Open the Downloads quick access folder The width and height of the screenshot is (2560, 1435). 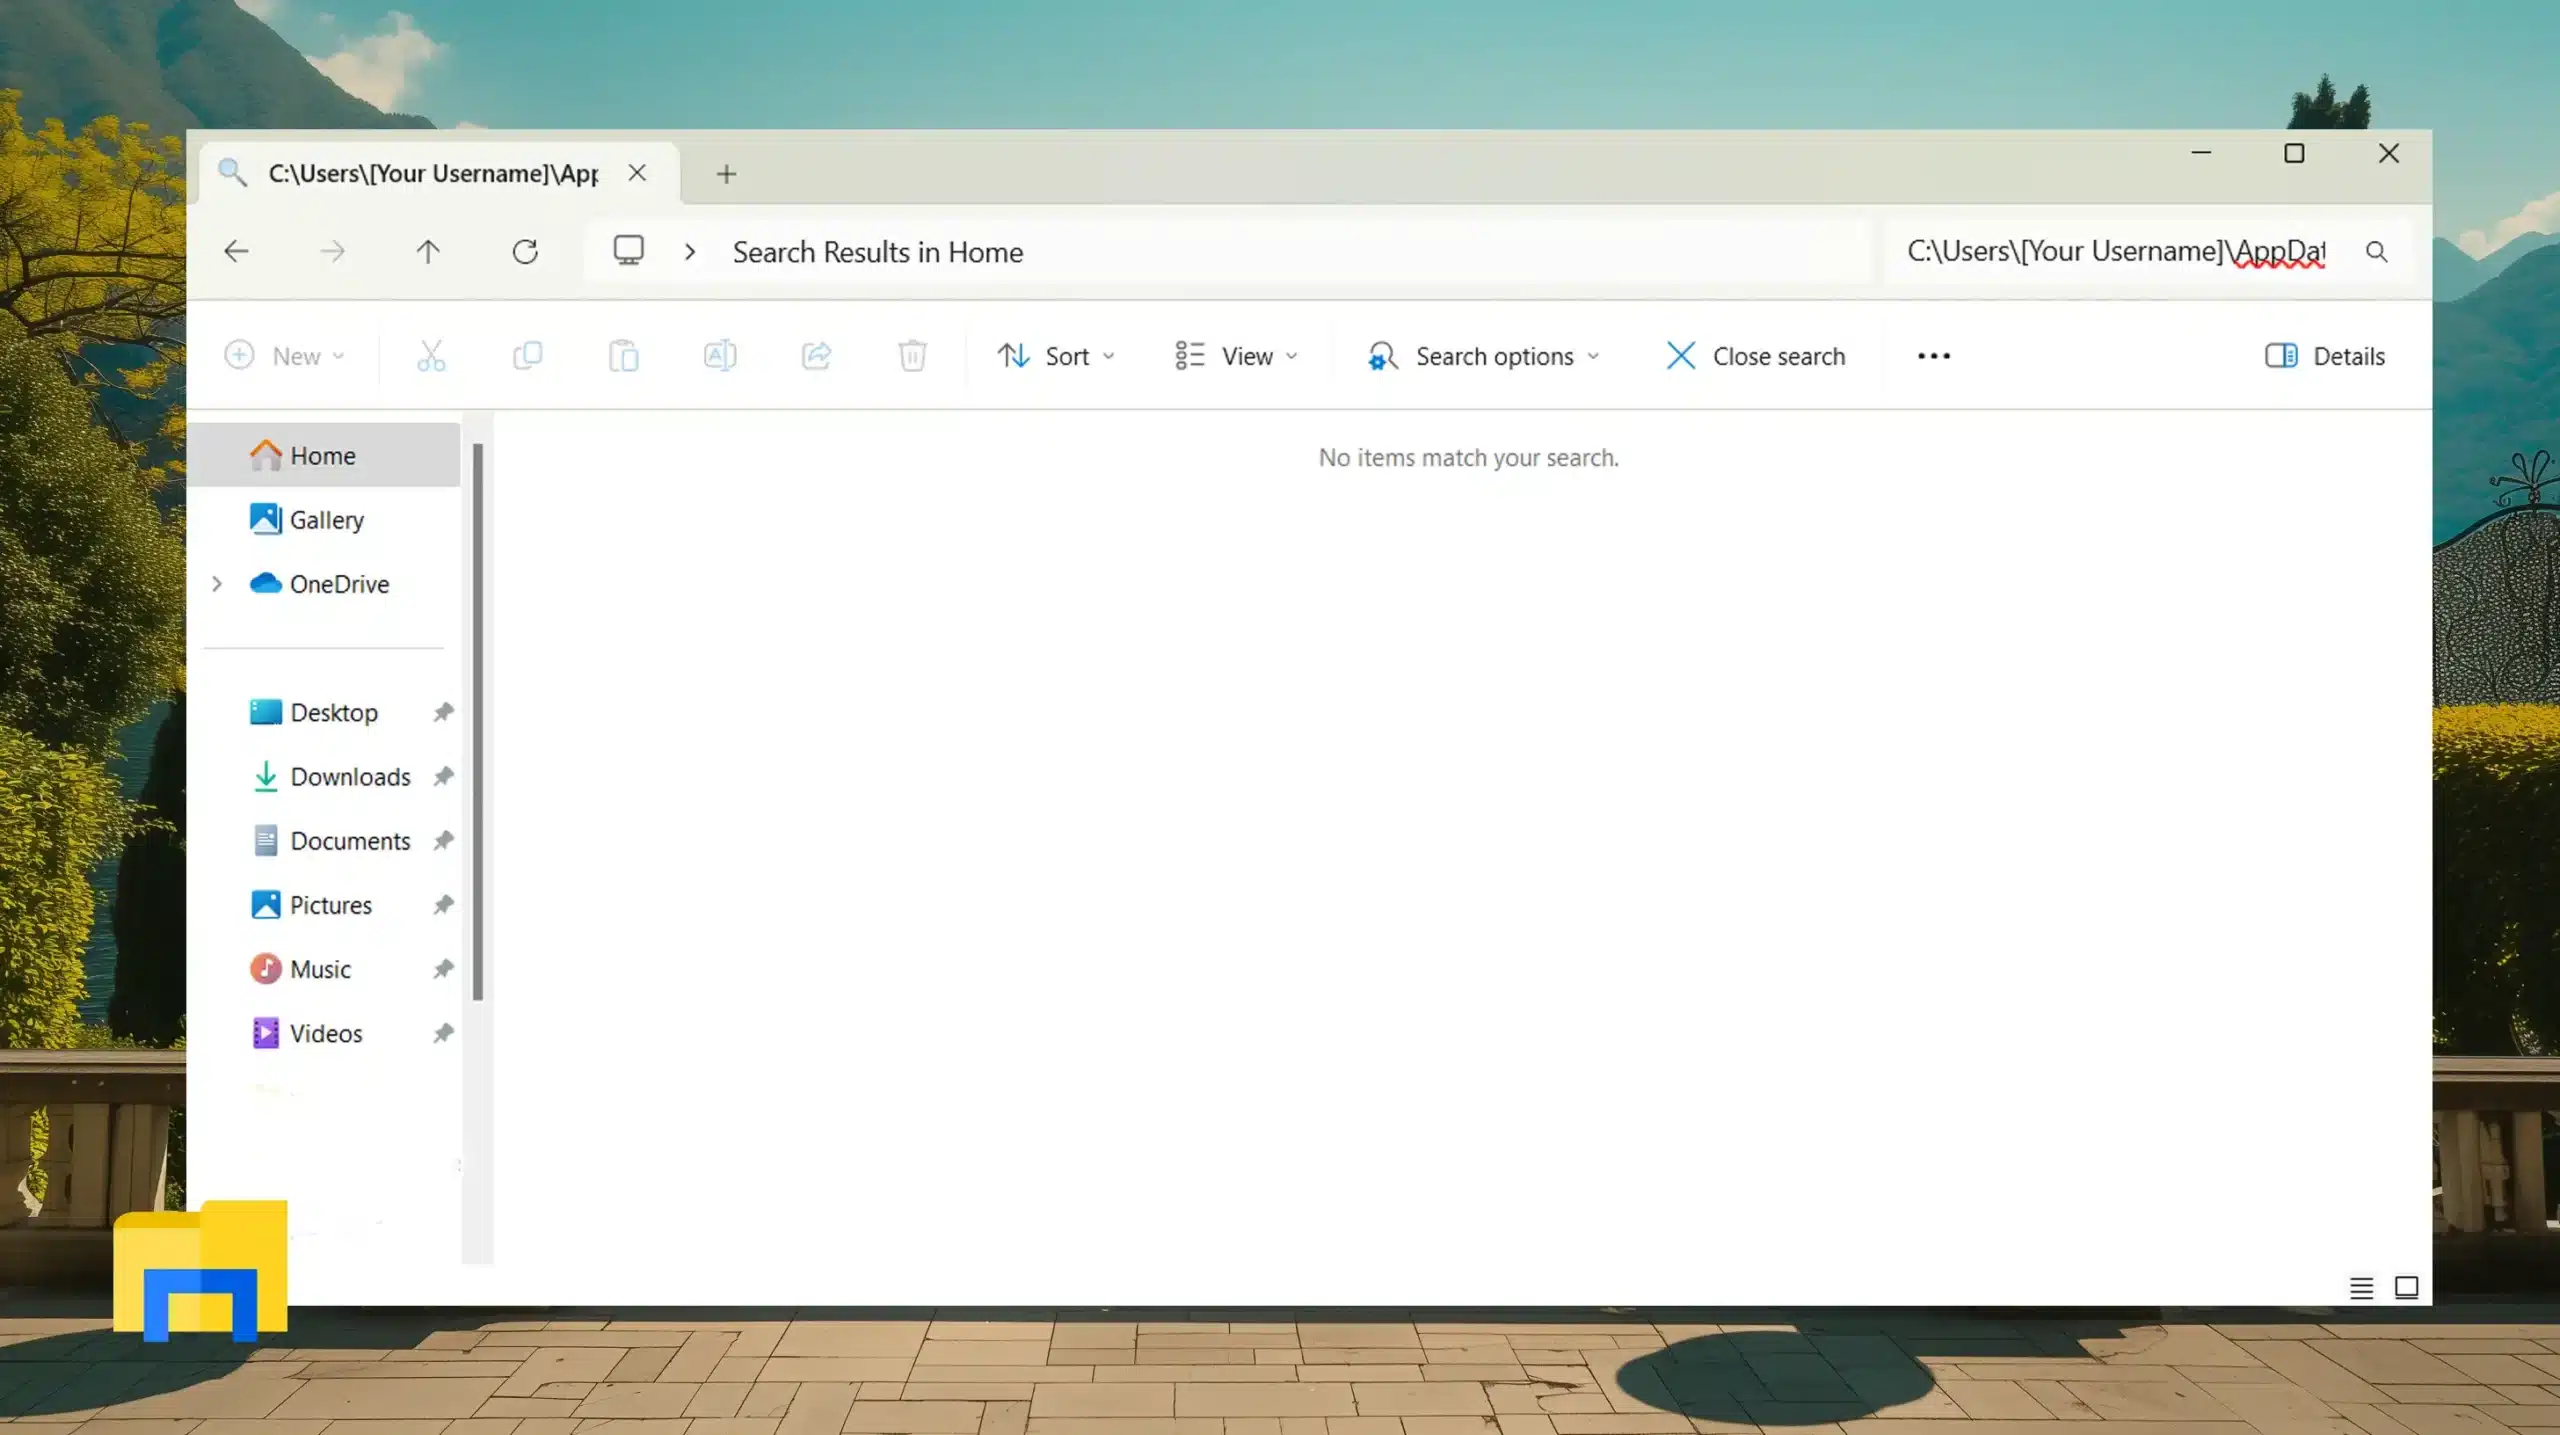pos(330,776)
